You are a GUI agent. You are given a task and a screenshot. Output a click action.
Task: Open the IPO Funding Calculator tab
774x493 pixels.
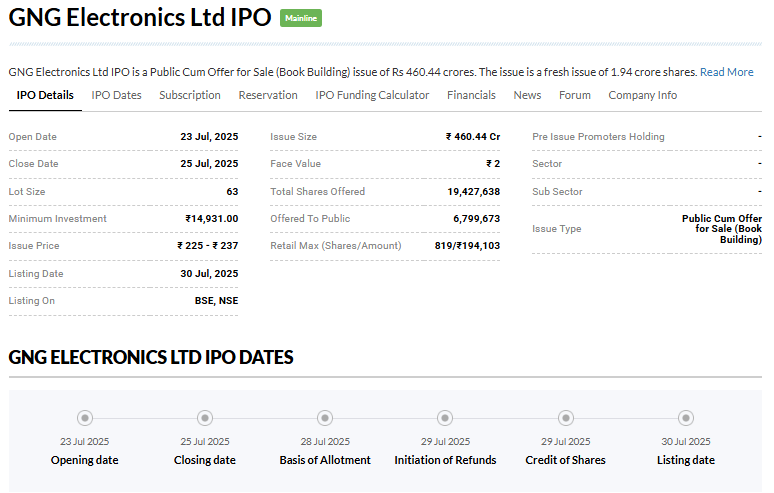[x=372, y=95]
